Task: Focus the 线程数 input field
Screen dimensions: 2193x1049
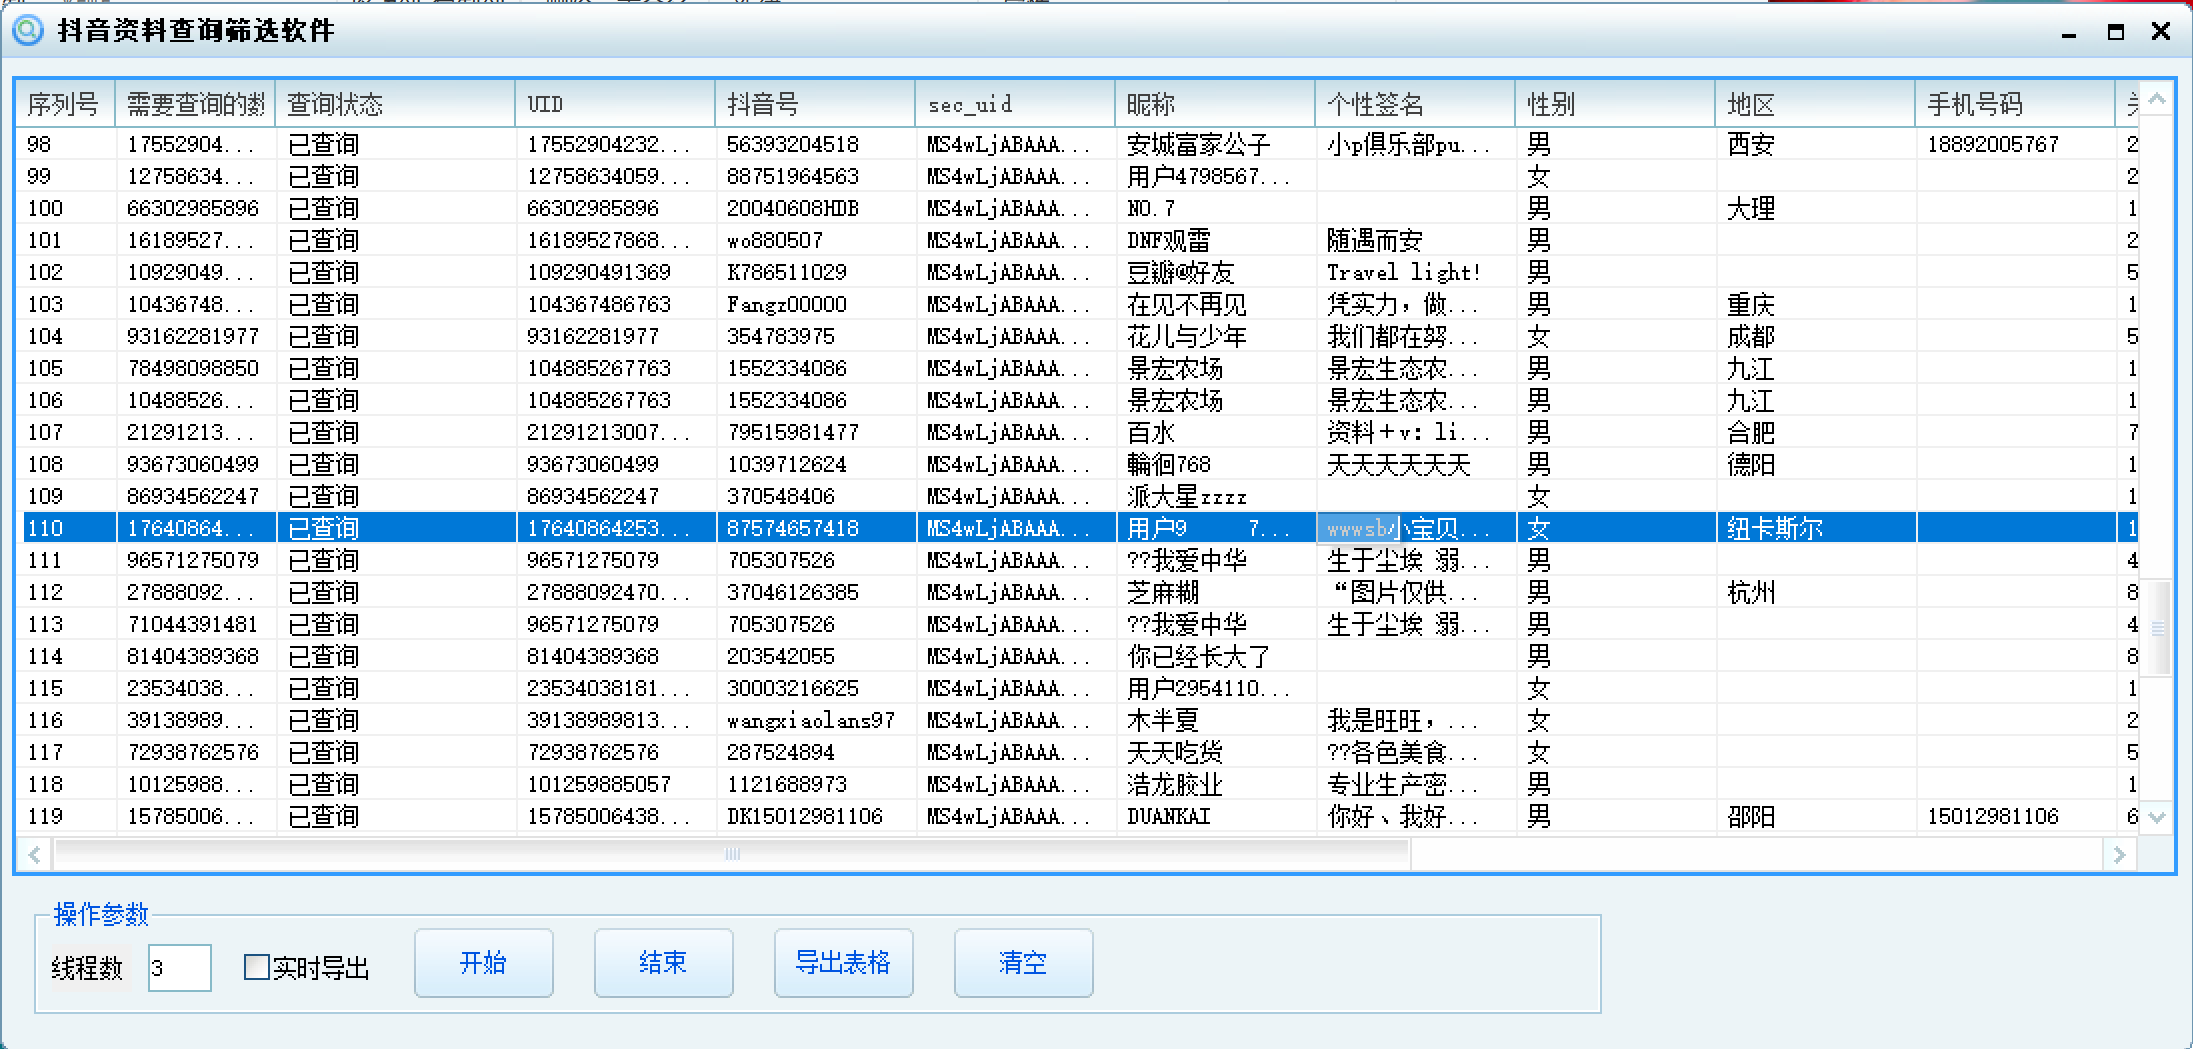Action: (x=179, y=968)
